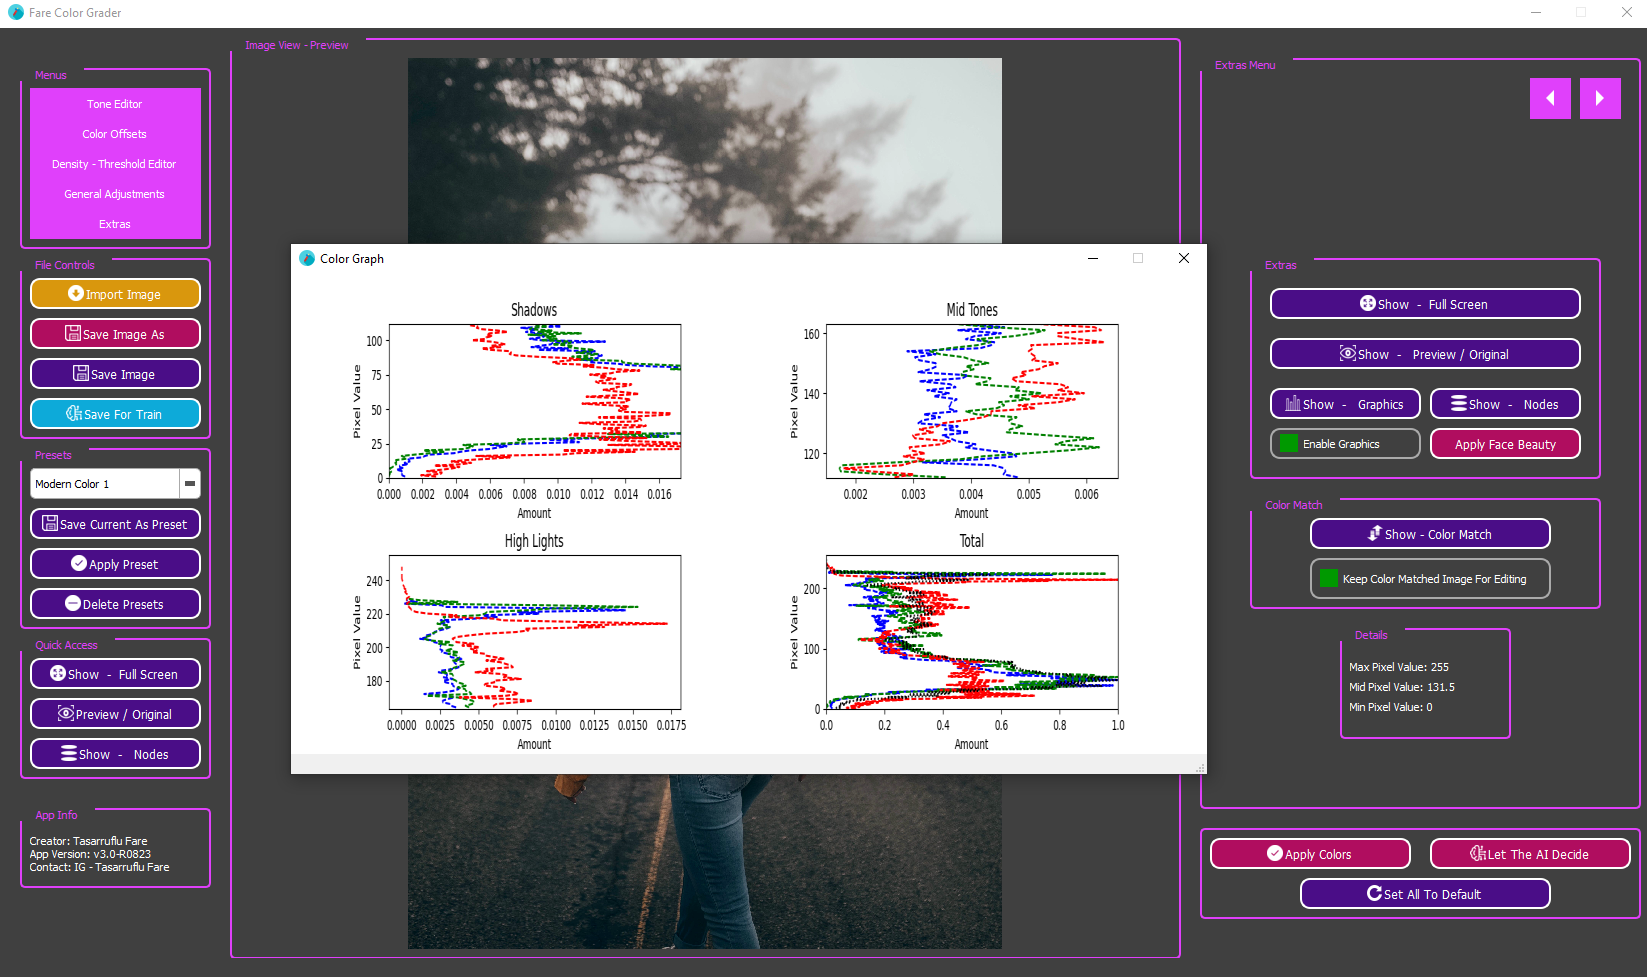The height and width of the screenshot is (977, 1647).
Task: Show Graphics from Extras panel
Action: [x=1345, y=404]
